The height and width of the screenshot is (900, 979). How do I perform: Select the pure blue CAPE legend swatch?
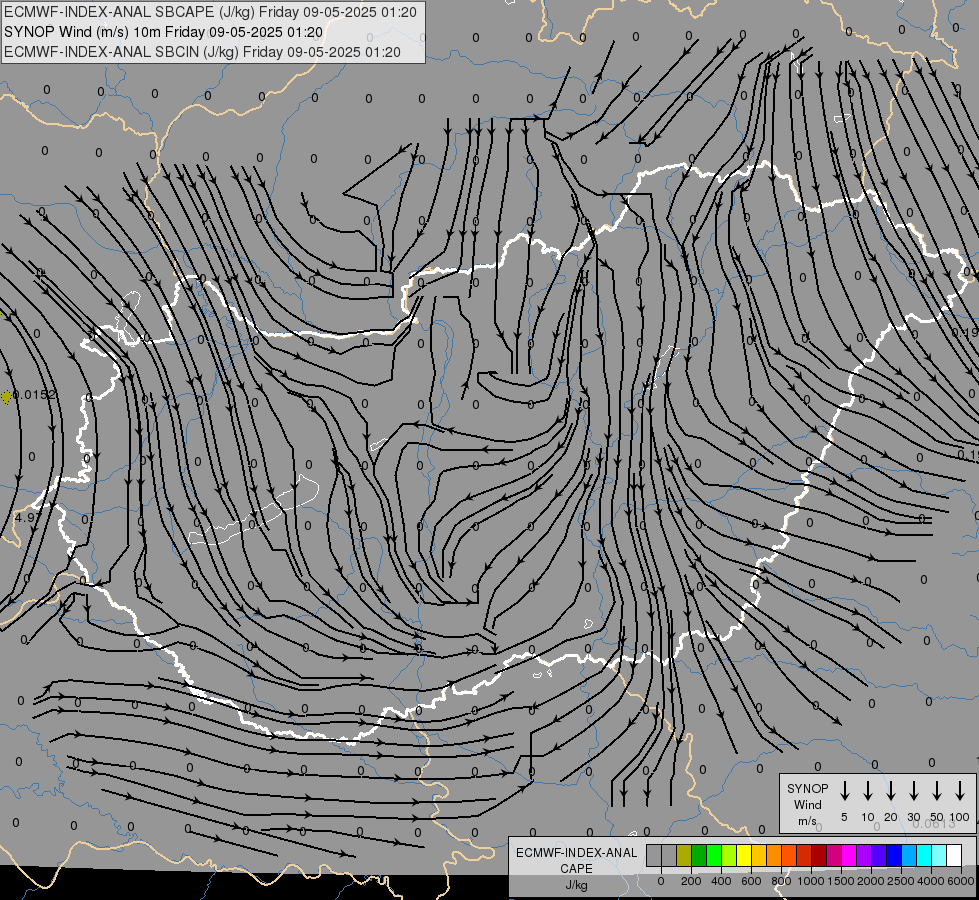tap(894, 855)
